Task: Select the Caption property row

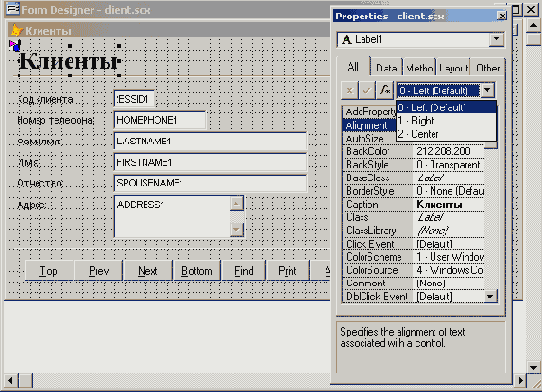Action: point(413,204)
